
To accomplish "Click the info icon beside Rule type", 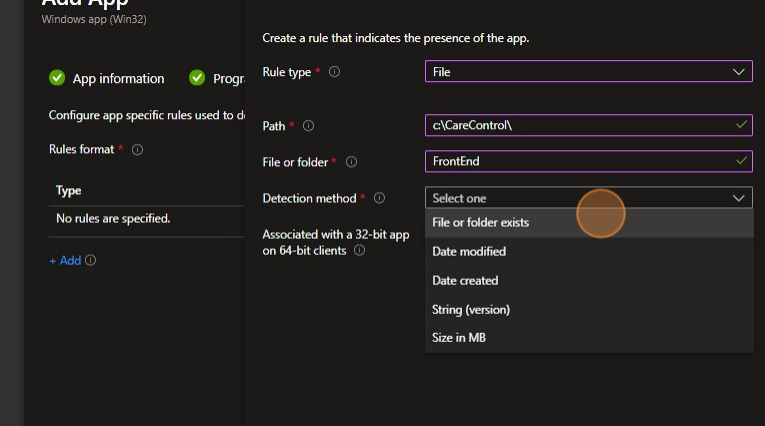I will tap(335, 72).
